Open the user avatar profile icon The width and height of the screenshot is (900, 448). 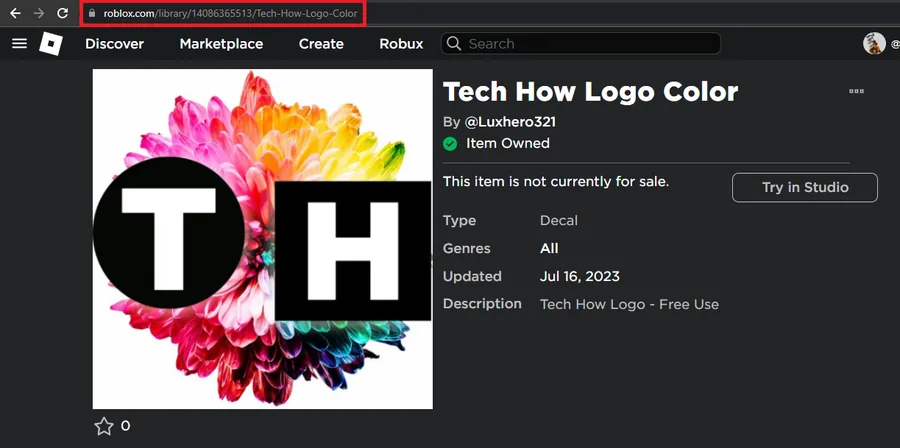874,44
